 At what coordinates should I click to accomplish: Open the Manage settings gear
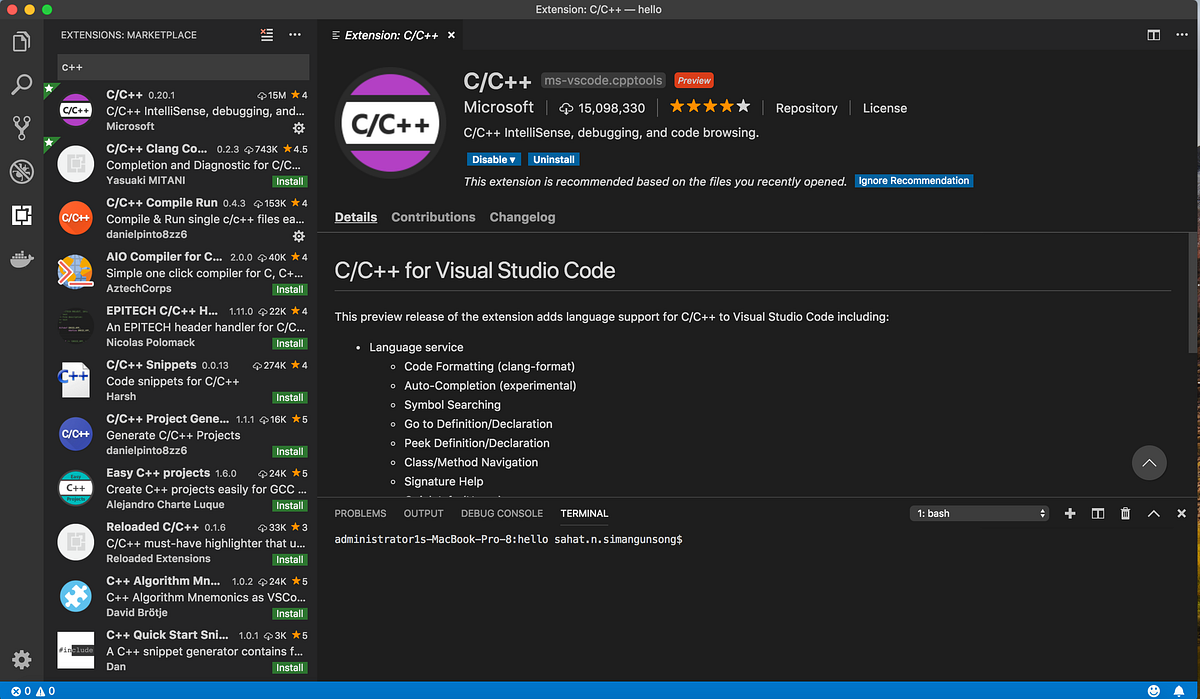click(22, 659)
